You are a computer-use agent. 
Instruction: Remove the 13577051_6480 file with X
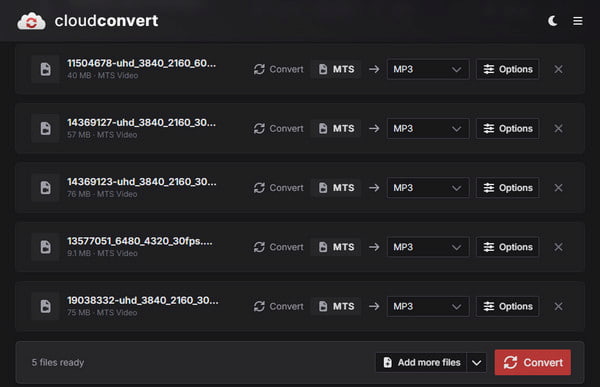coord(558,247)
